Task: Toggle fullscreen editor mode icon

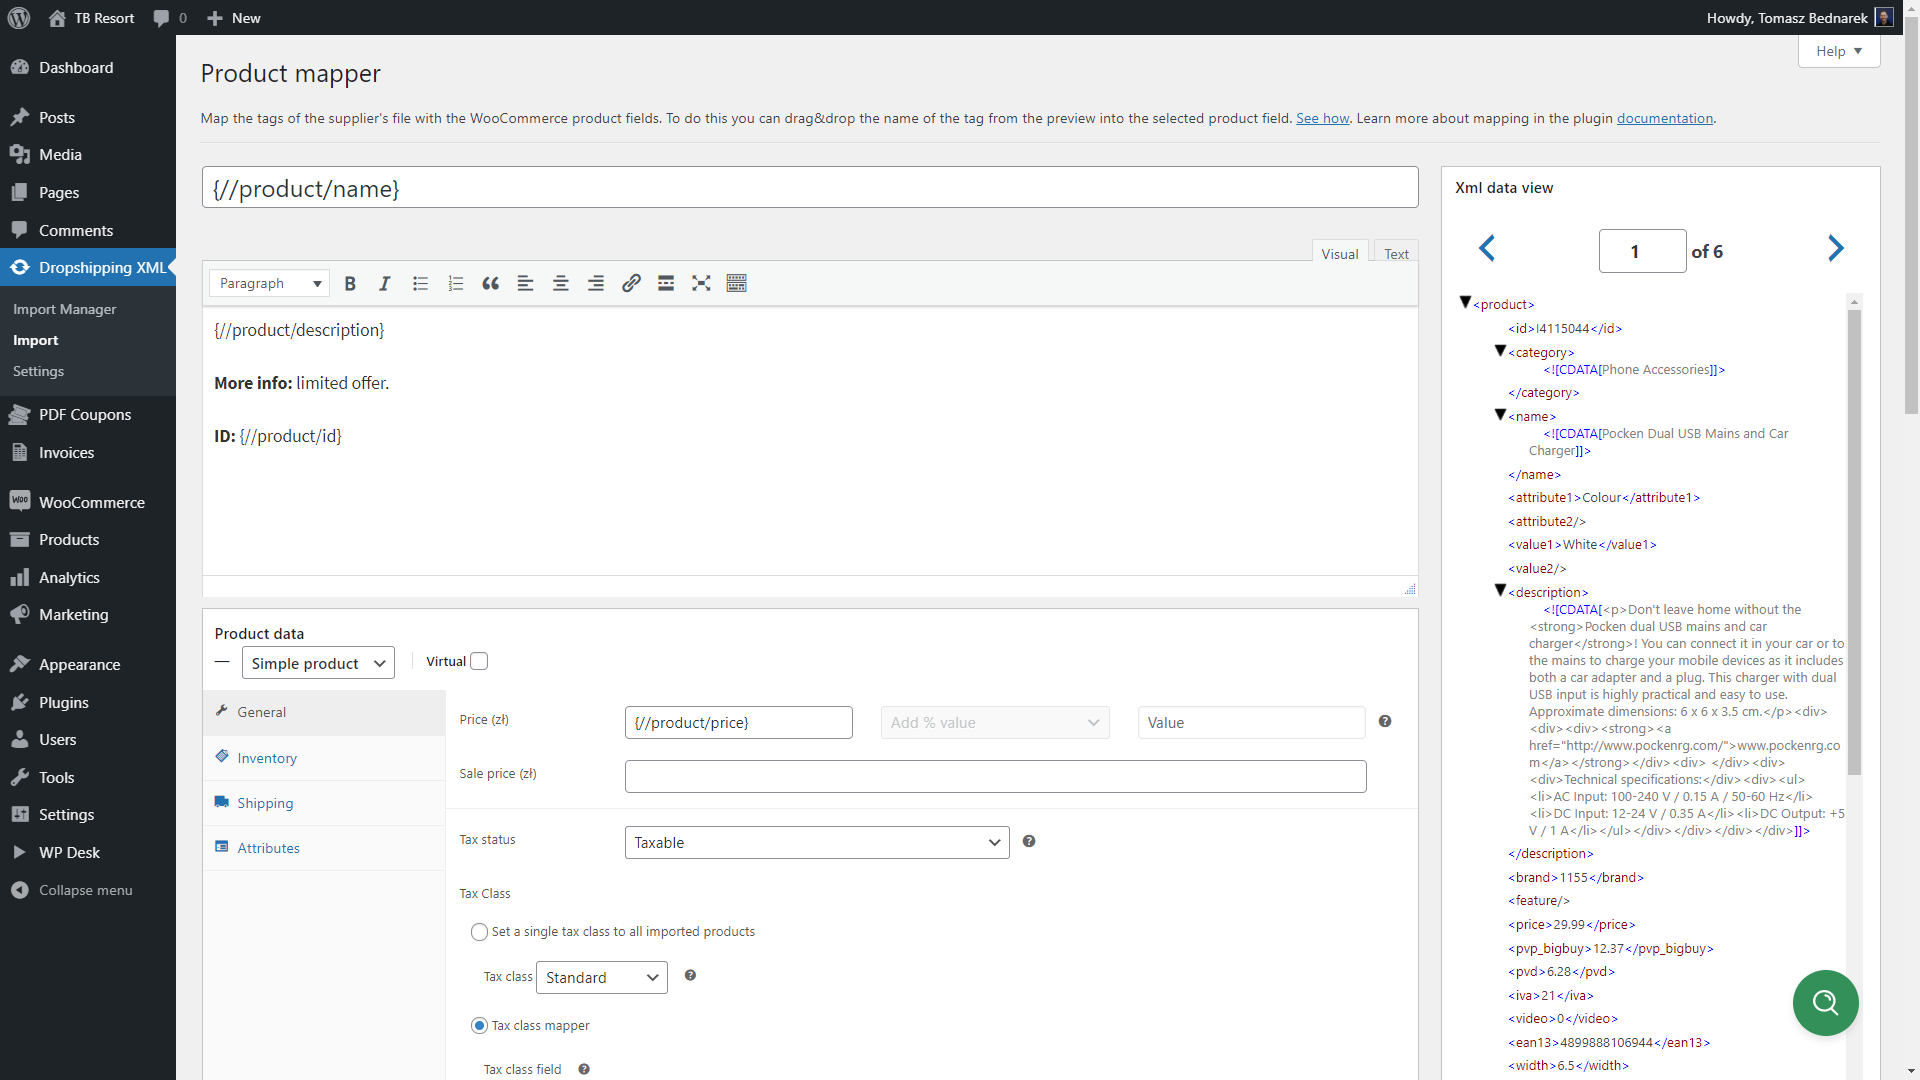Action: (x=701, y=284)
